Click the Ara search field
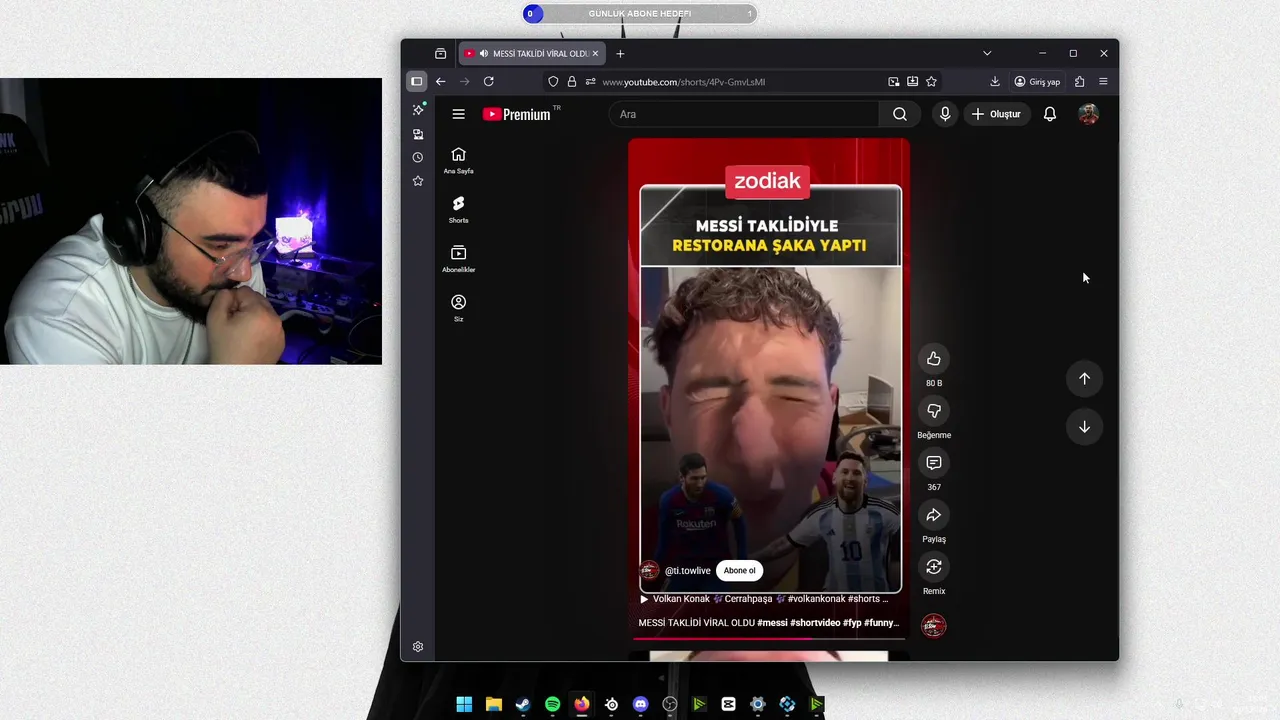 coord(744,114)
